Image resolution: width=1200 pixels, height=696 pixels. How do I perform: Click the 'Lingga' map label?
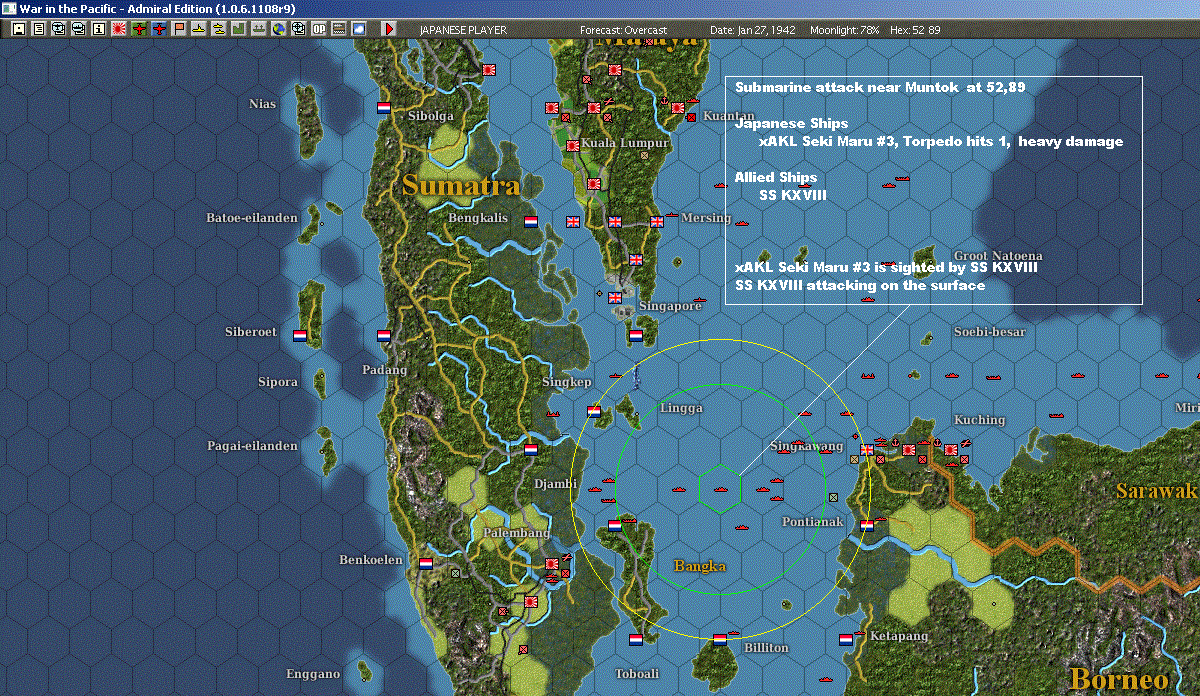click(x=681, y=408)
